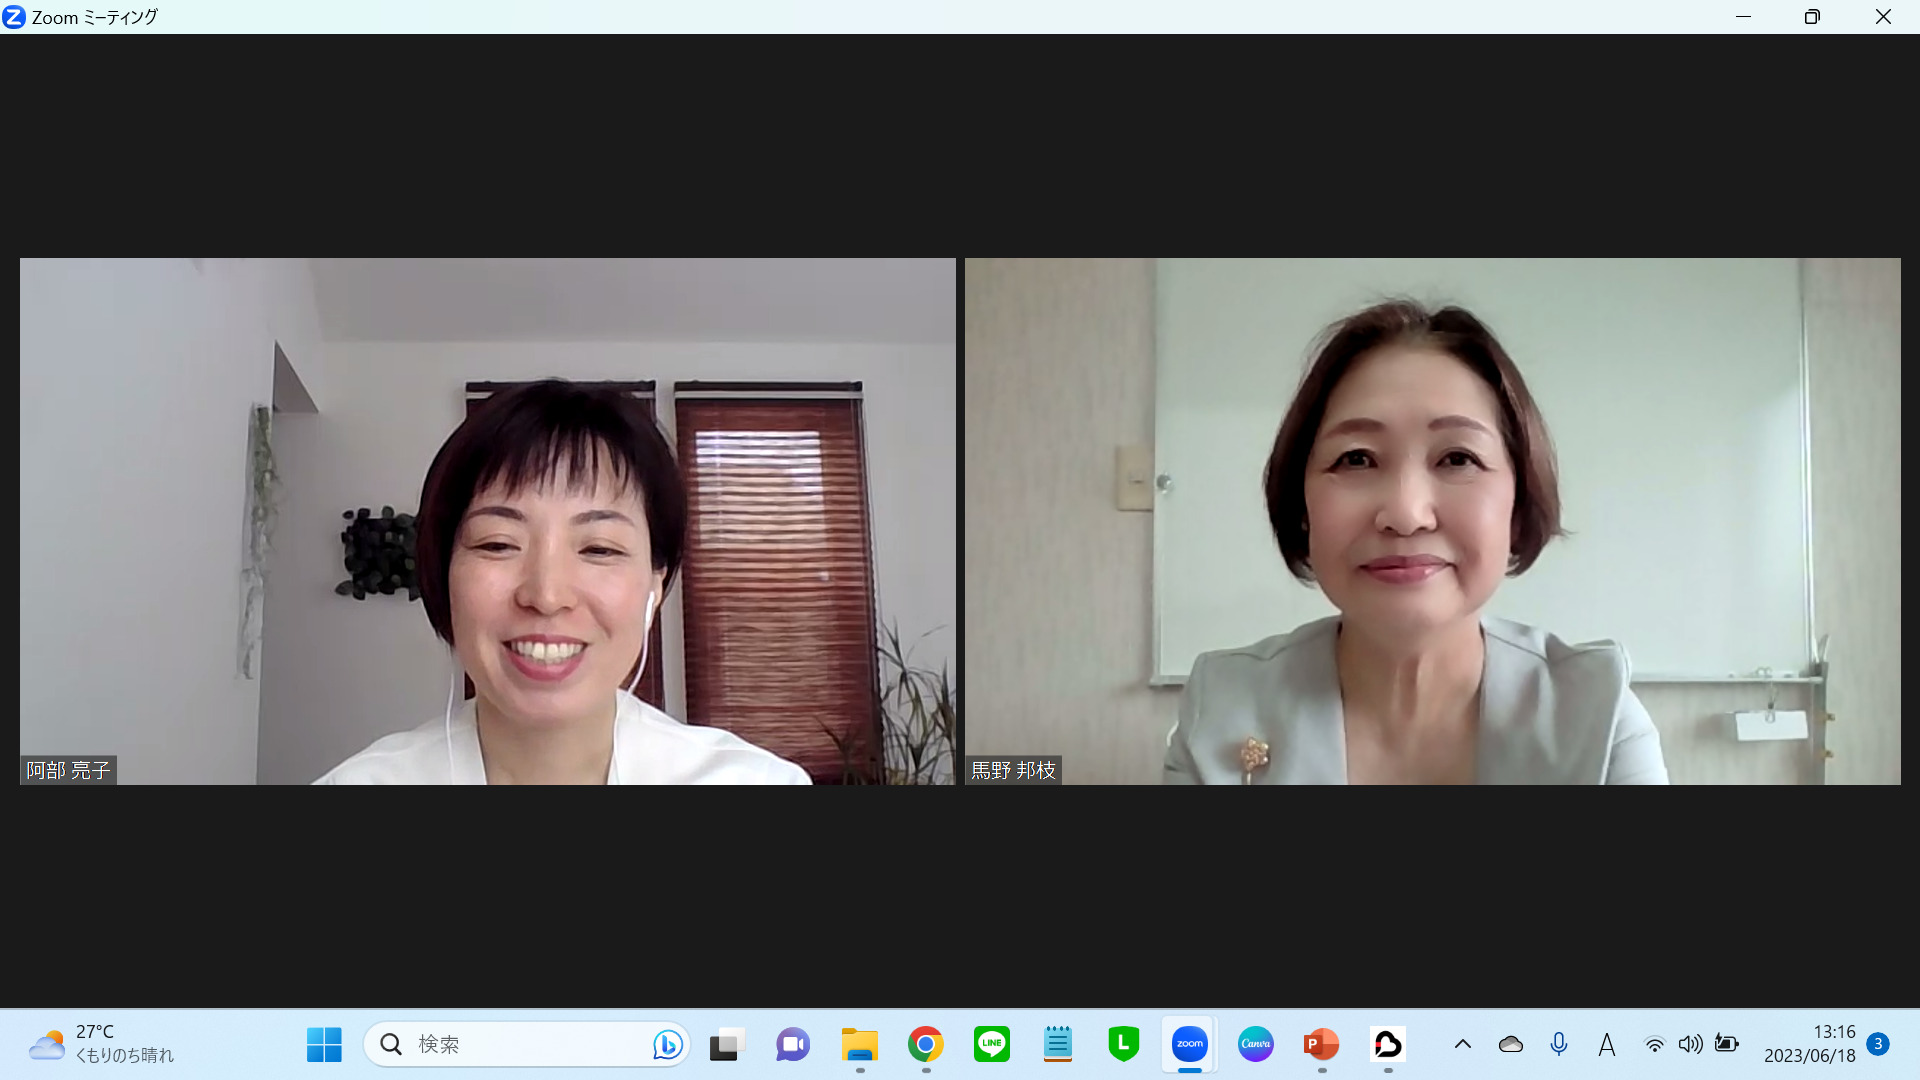
Task: Open File Explorer from taskbar
Action: [859, 1045]
